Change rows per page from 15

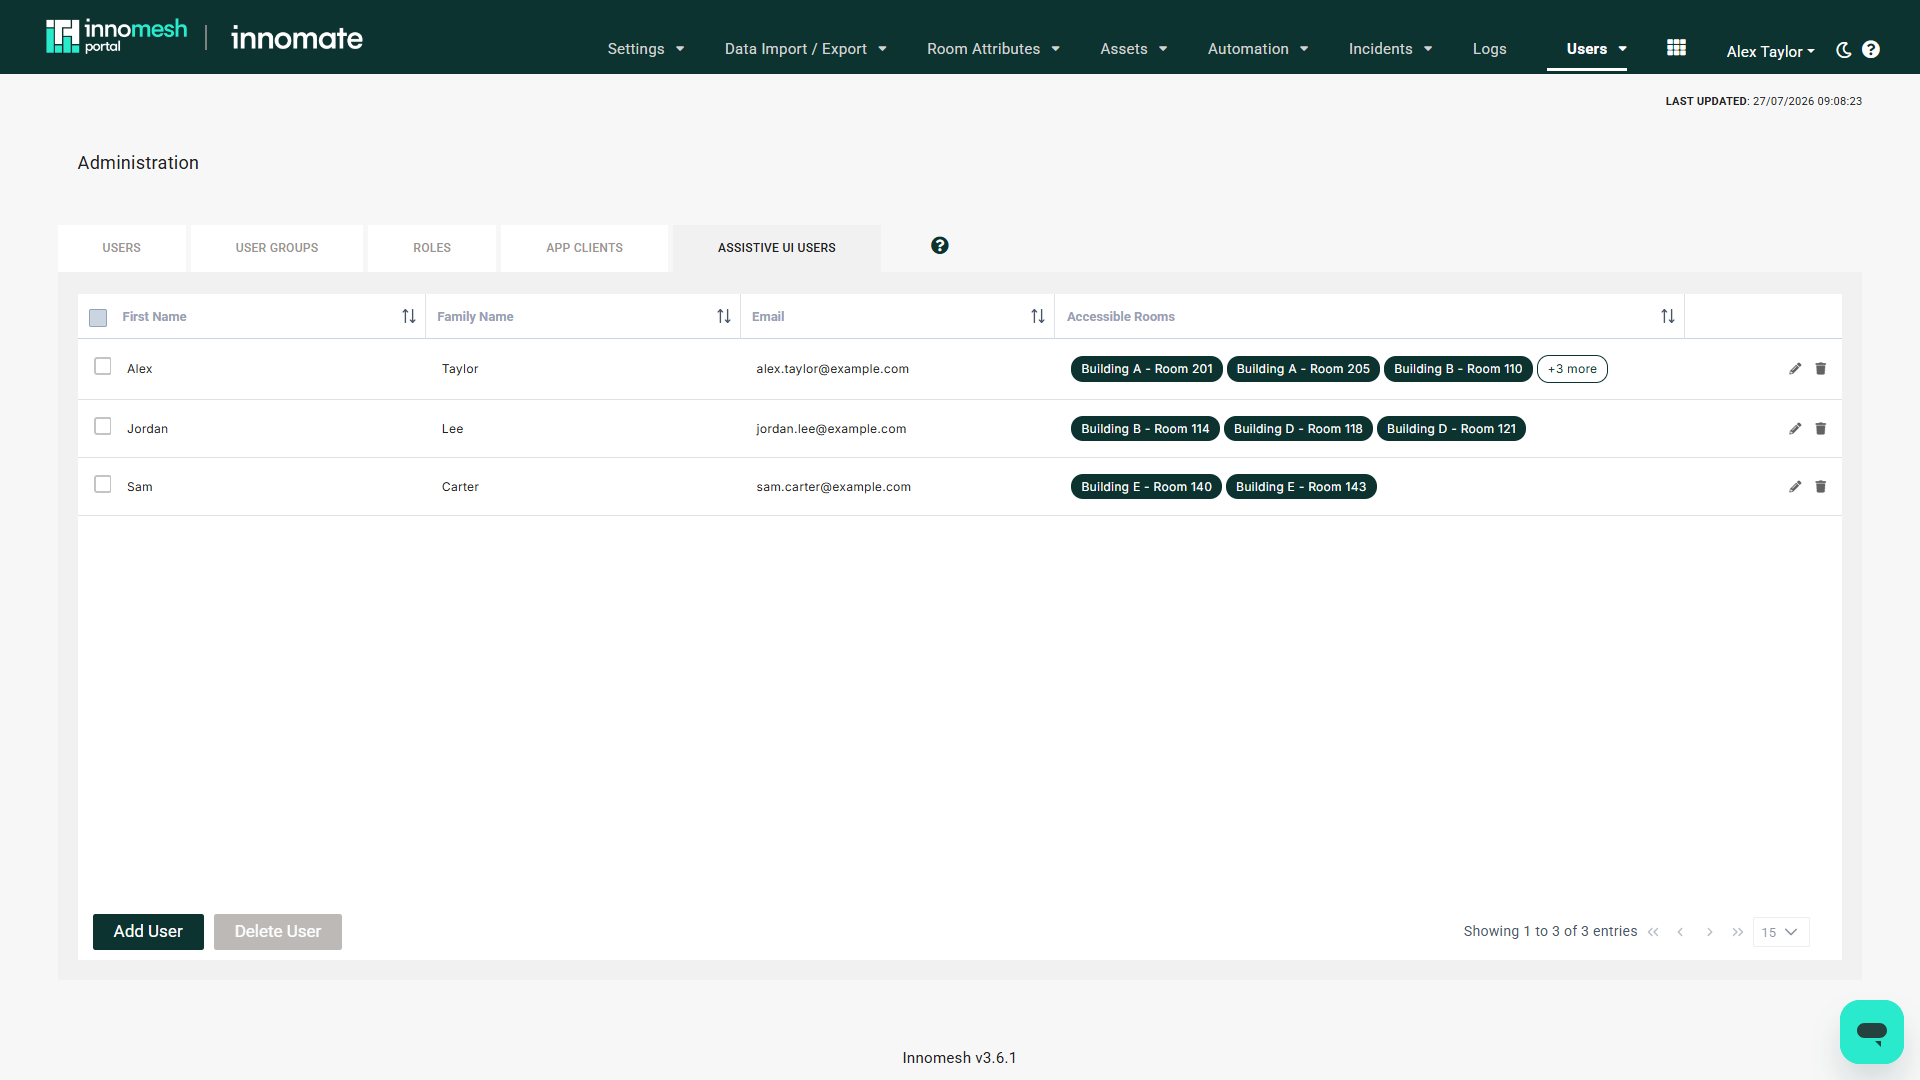(1781, 932)
